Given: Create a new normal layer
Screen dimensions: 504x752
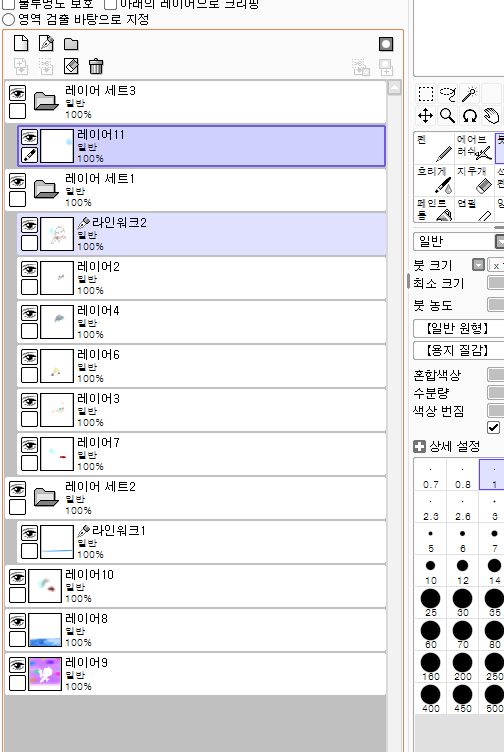Looking at the screenshot, I should [21, 44].
